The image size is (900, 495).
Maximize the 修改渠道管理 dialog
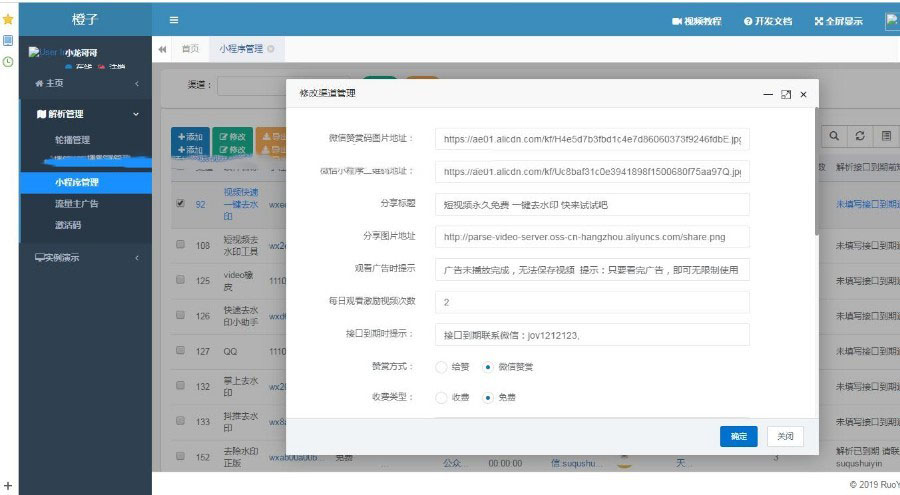pyautogui.click(x=786, y=94)
